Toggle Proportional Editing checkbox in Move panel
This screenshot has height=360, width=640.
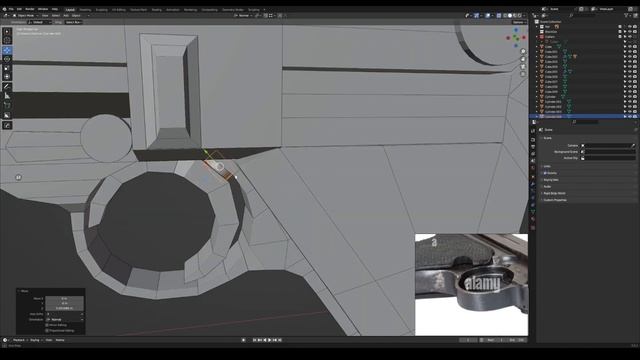click(x=47, y=331)
